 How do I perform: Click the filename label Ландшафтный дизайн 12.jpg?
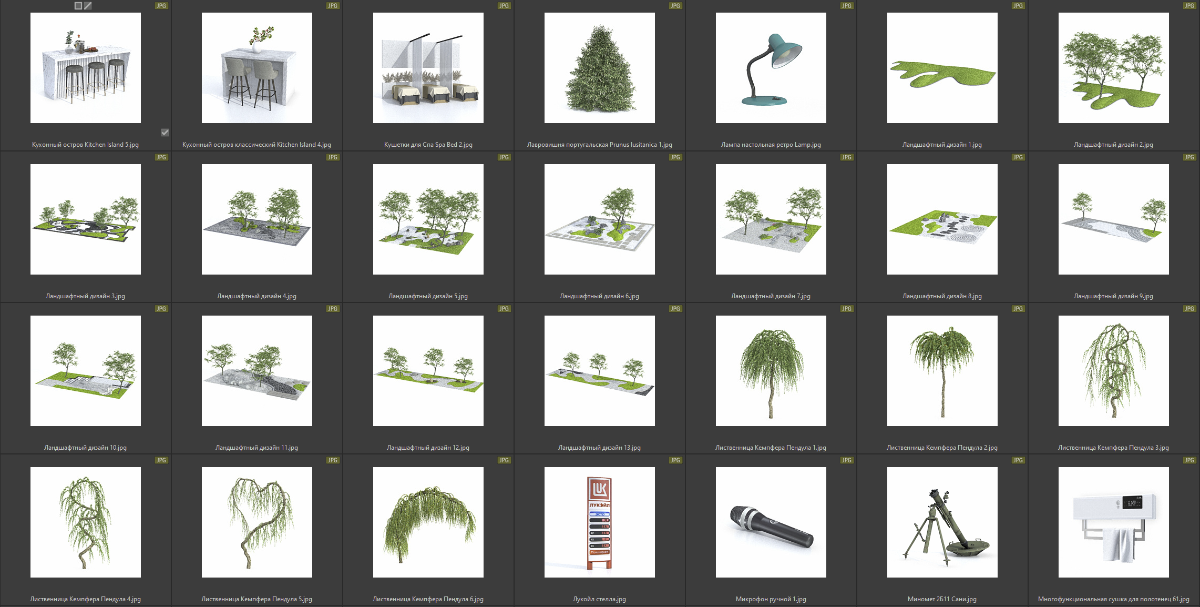[x=428, y=448]
